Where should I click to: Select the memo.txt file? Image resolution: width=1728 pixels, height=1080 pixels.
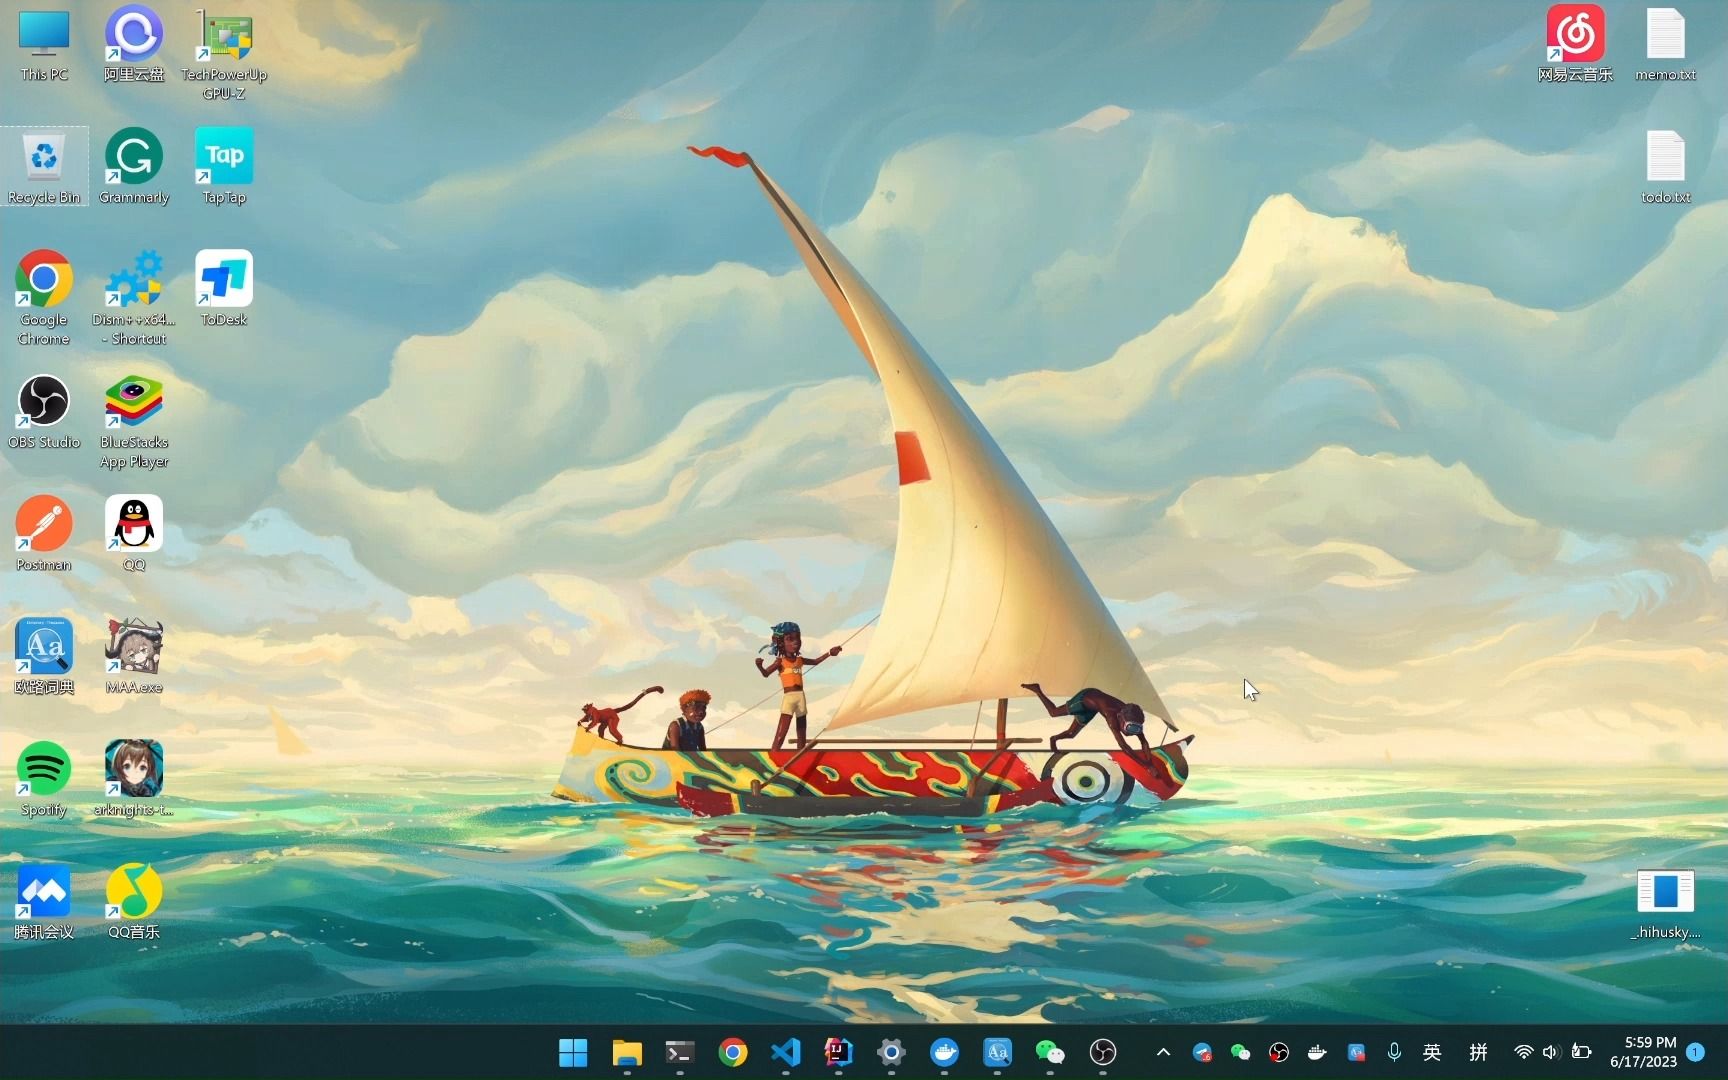1666,46
